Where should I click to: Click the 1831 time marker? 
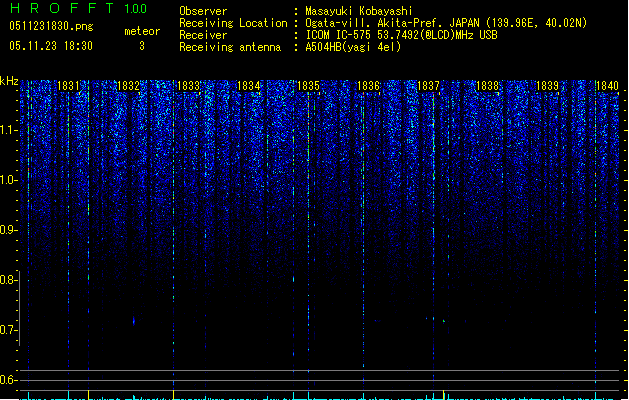click(x=69, y=85)
